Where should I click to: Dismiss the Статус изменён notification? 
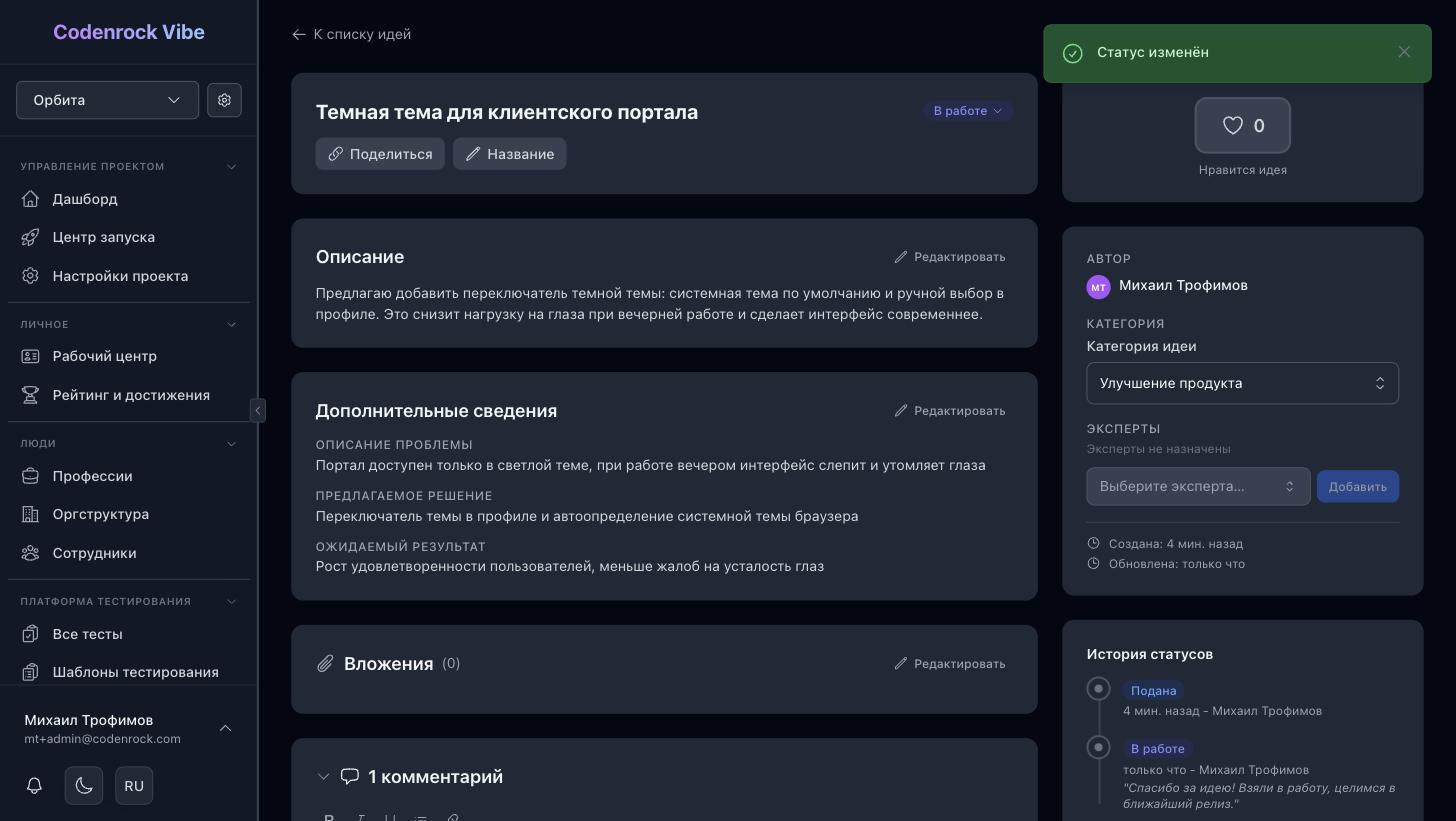click(1404, 52)
